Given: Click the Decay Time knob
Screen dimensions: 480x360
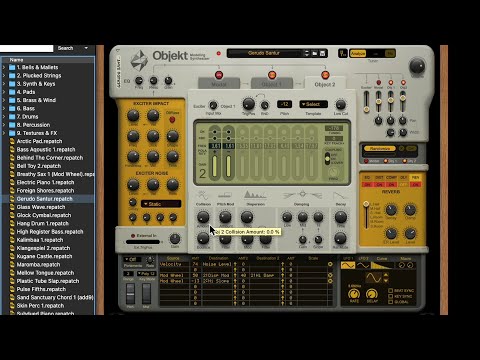Looking at the screenshot, I should (x=340, y=217).
